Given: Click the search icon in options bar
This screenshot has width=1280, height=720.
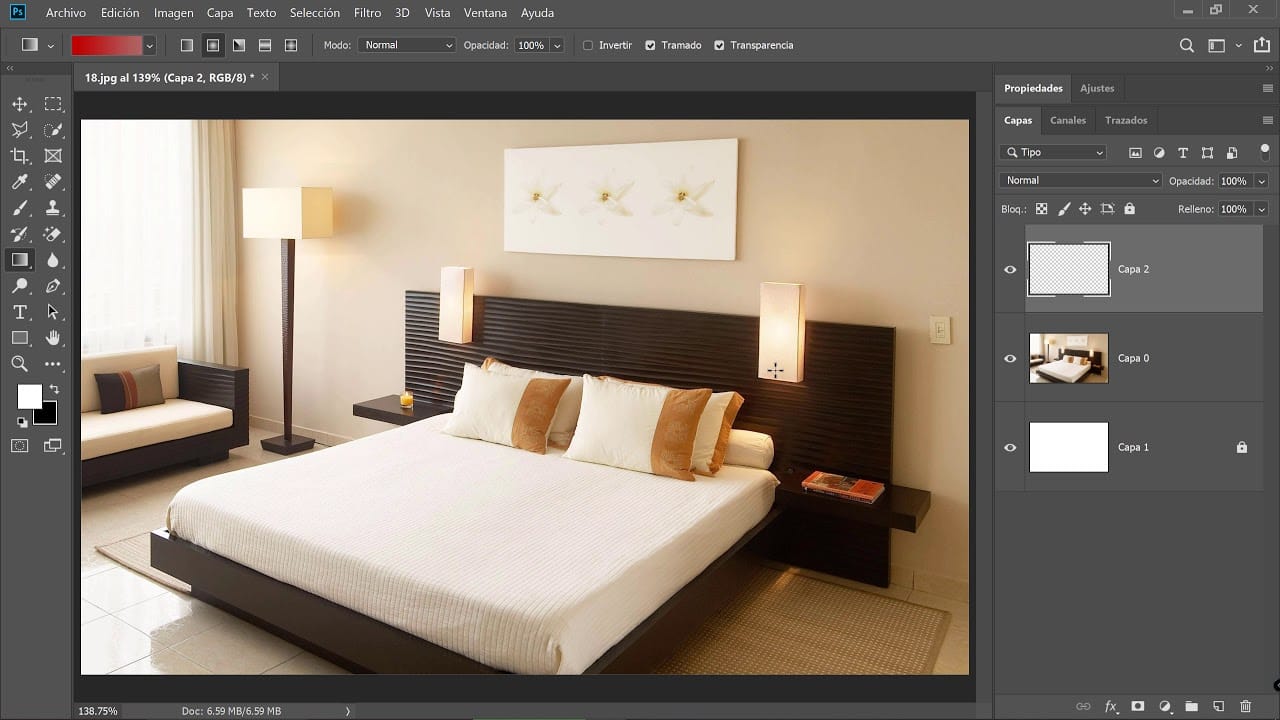Looking at the screenshot, I should pyautogui.click(x=1187, y=45).
